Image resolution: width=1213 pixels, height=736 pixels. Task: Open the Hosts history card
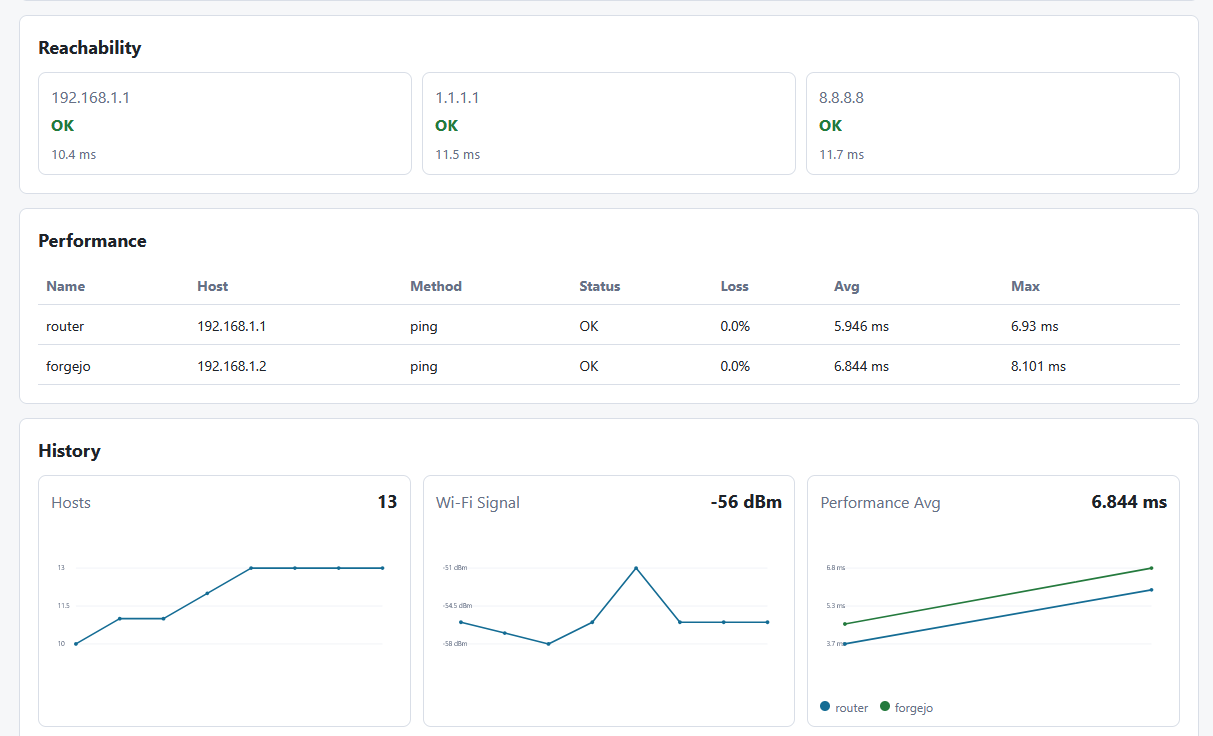[225, 600]
